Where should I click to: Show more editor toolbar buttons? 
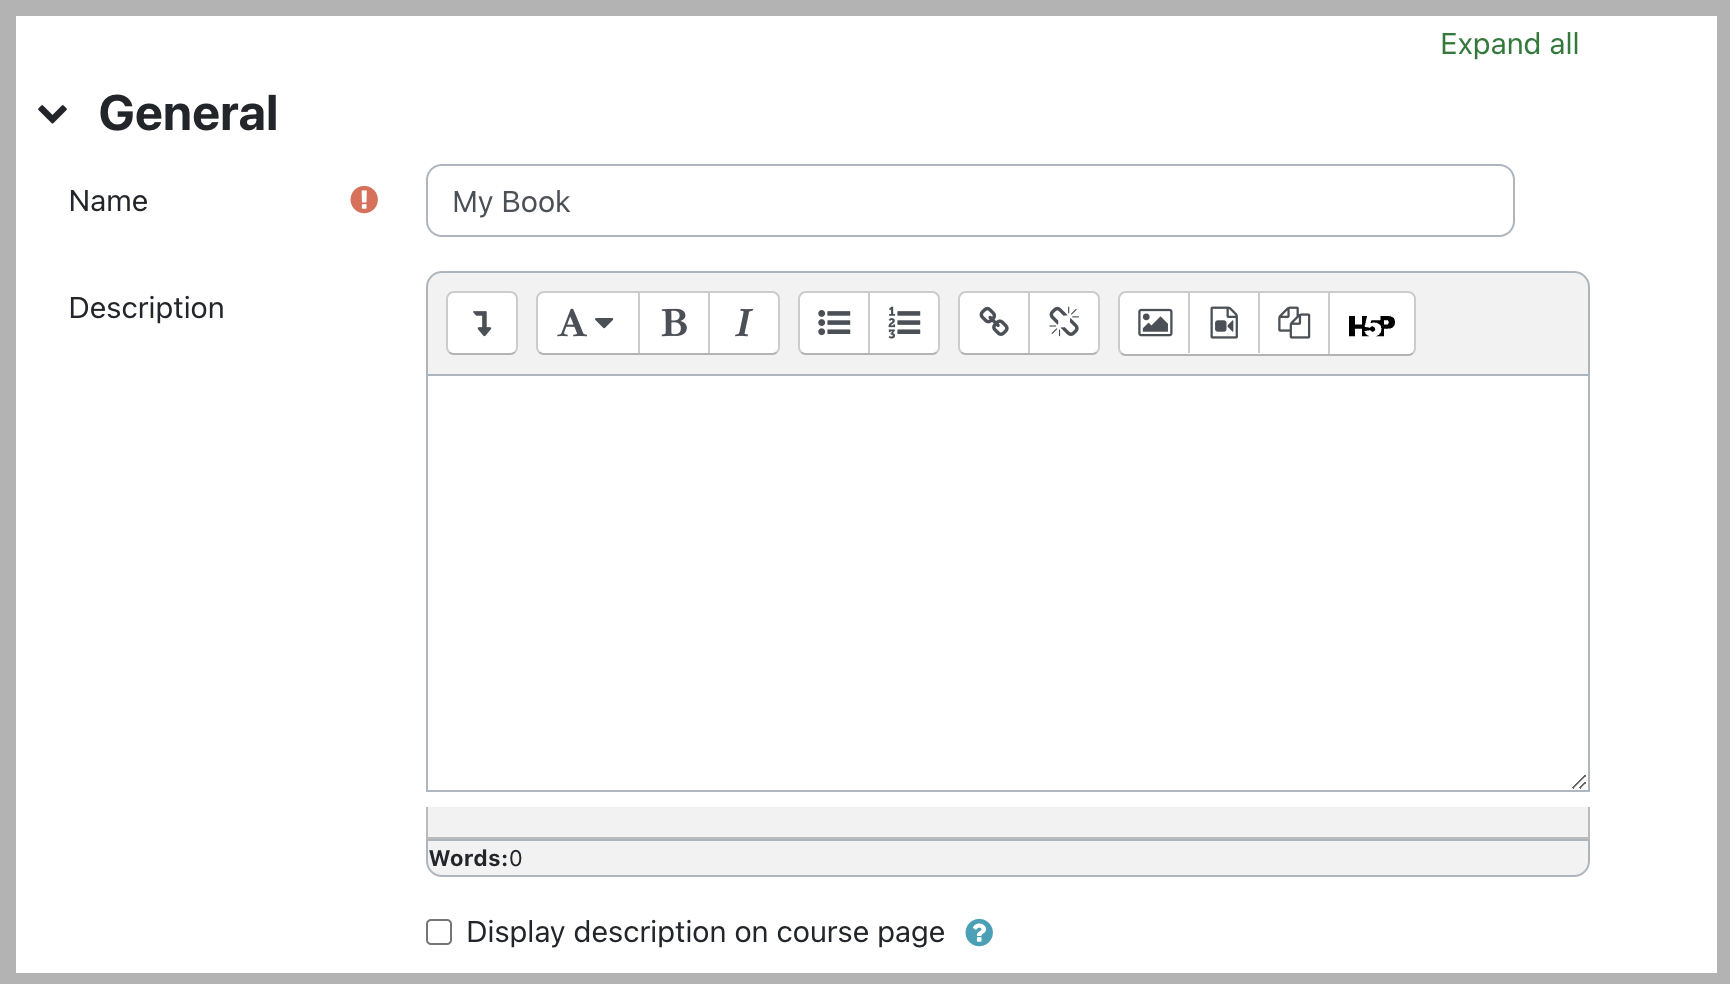[x=482, y=323]
